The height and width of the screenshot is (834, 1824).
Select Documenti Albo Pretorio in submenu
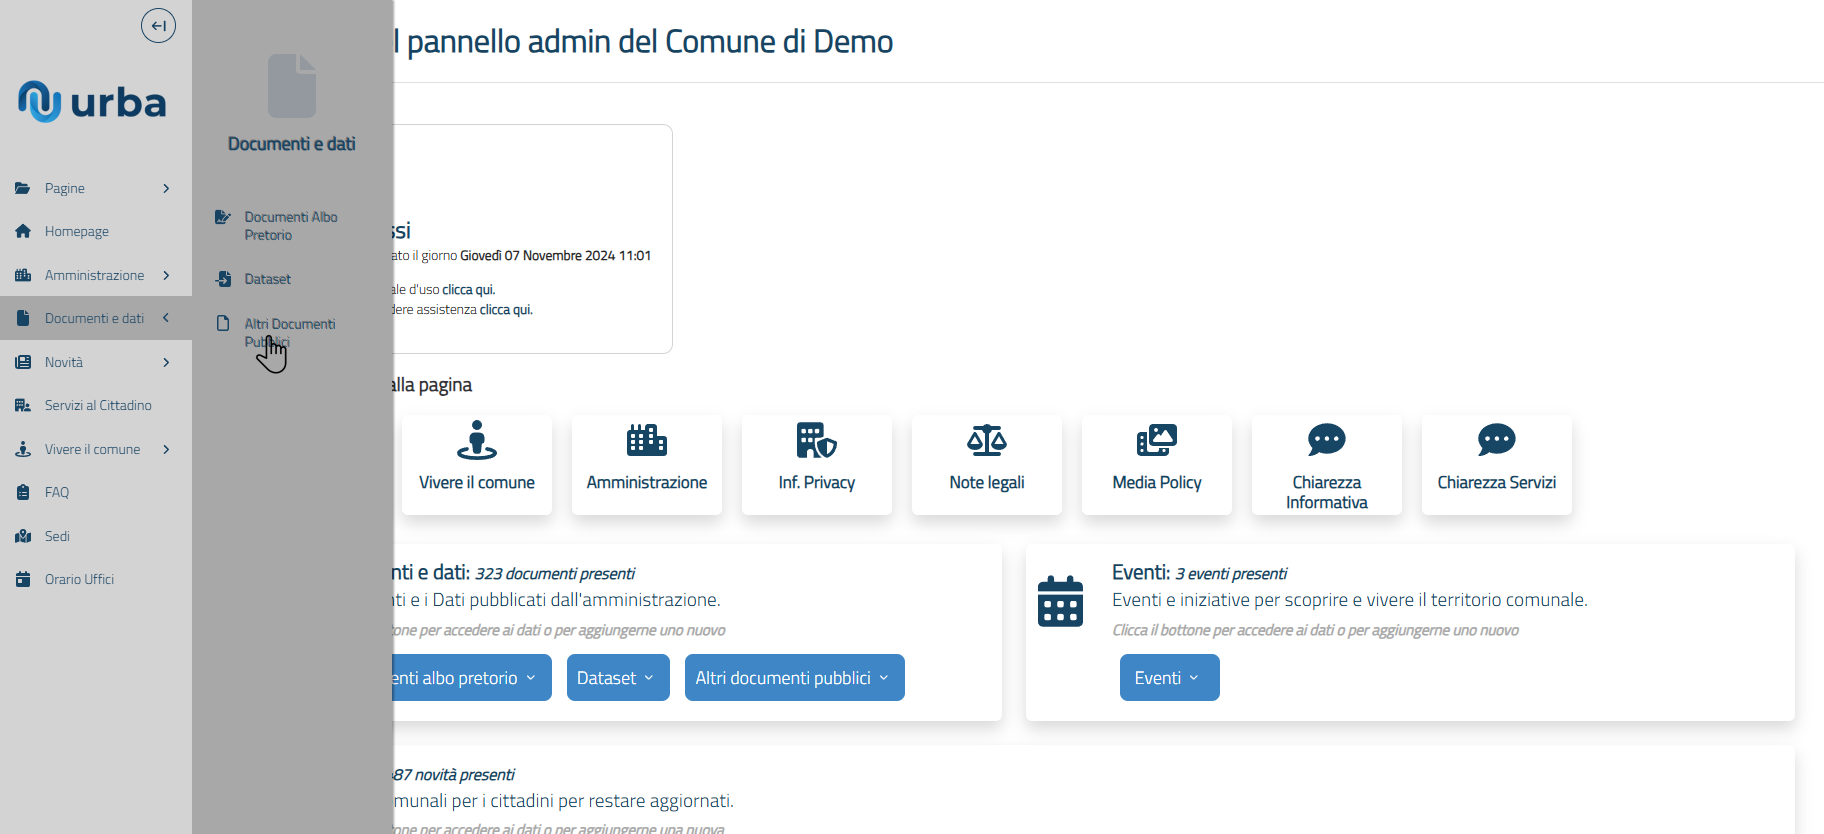tap(290, 226)
